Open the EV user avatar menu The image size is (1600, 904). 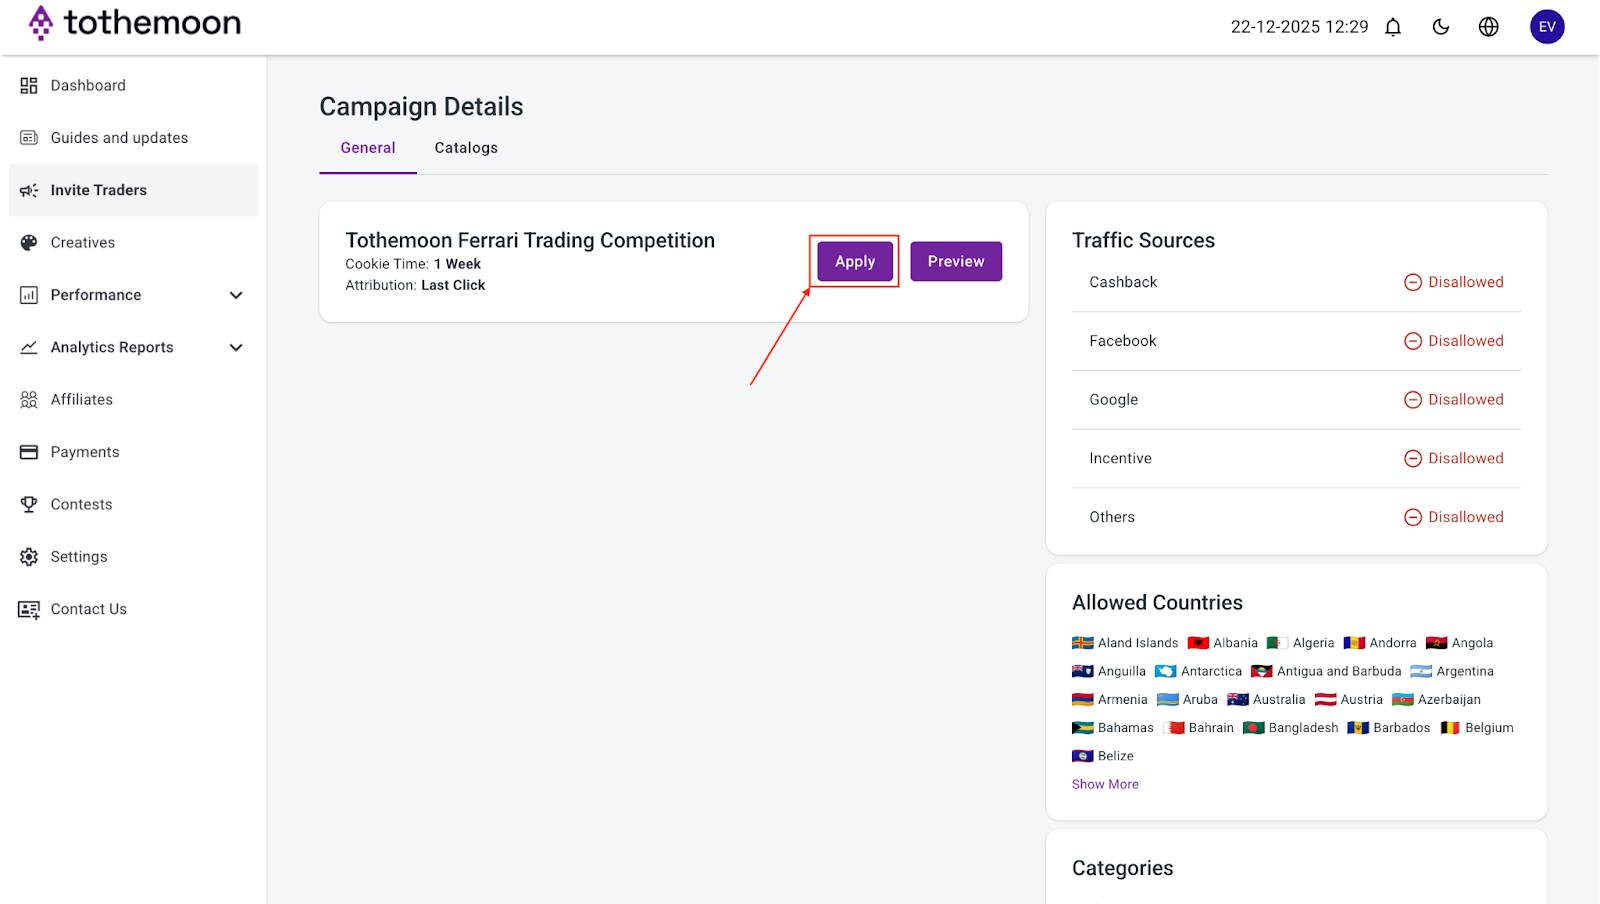1547,27
